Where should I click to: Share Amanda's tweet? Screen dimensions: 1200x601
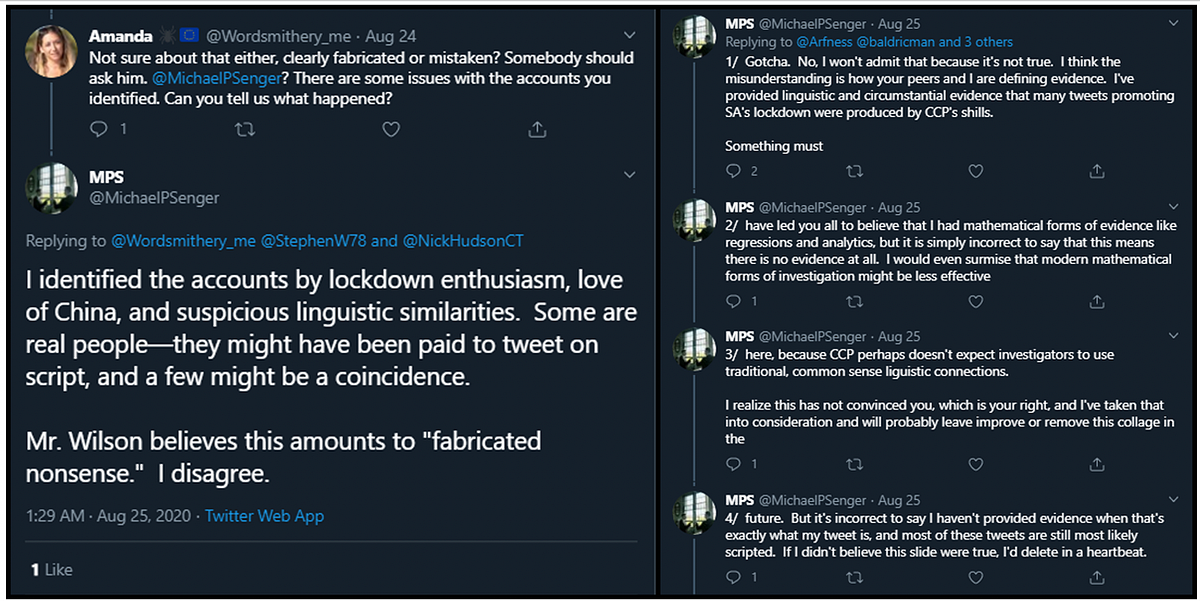(537, 129)
